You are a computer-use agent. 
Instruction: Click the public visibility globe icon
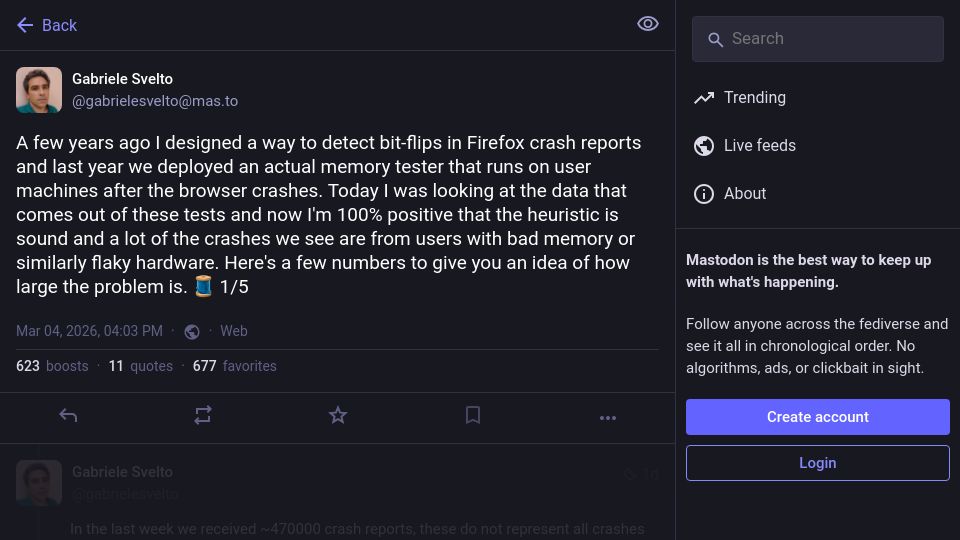click(x=192, y=332)
